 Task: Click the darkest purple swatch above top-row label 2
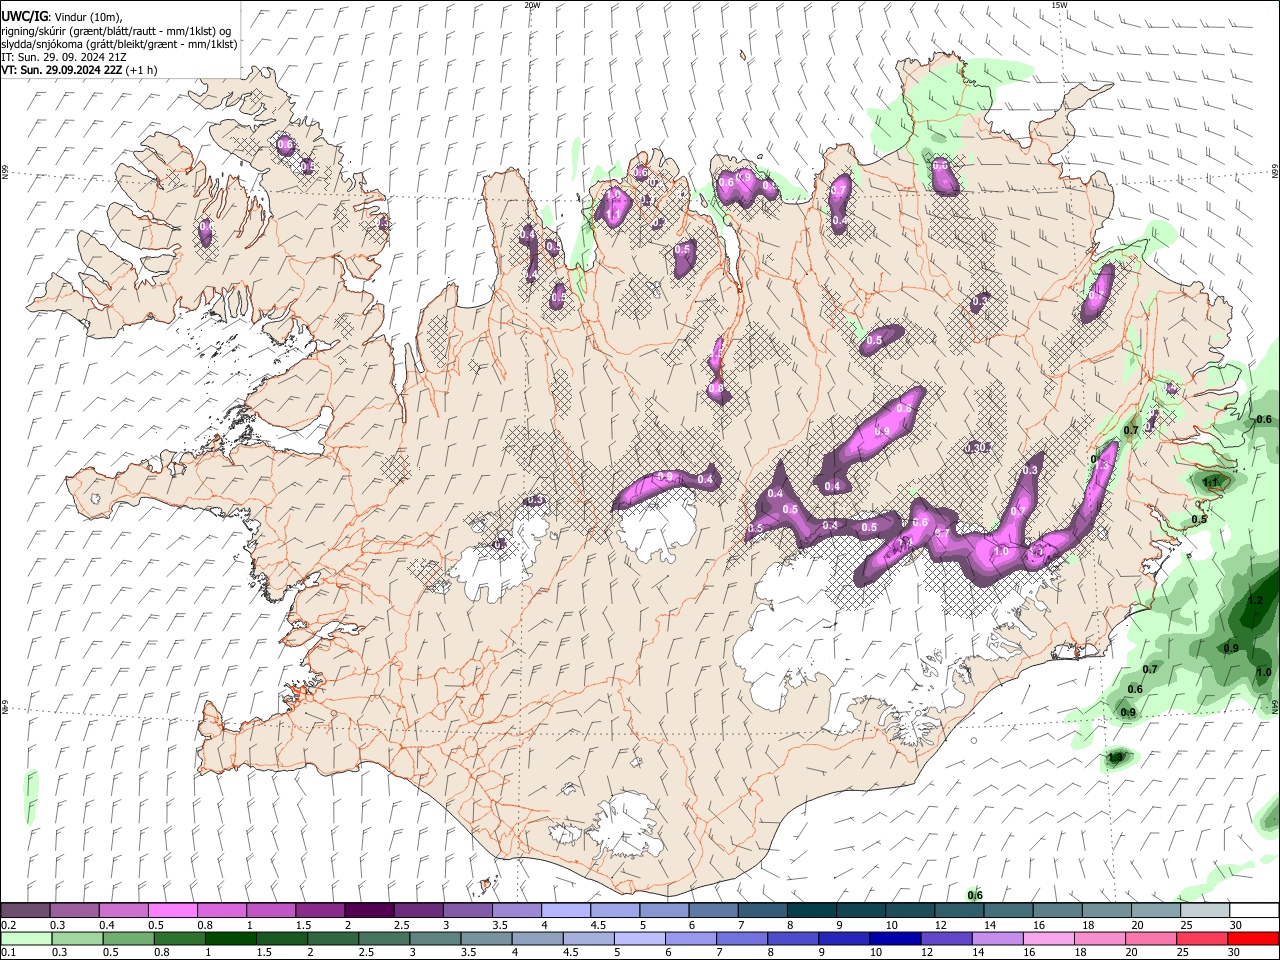point(368,910)
